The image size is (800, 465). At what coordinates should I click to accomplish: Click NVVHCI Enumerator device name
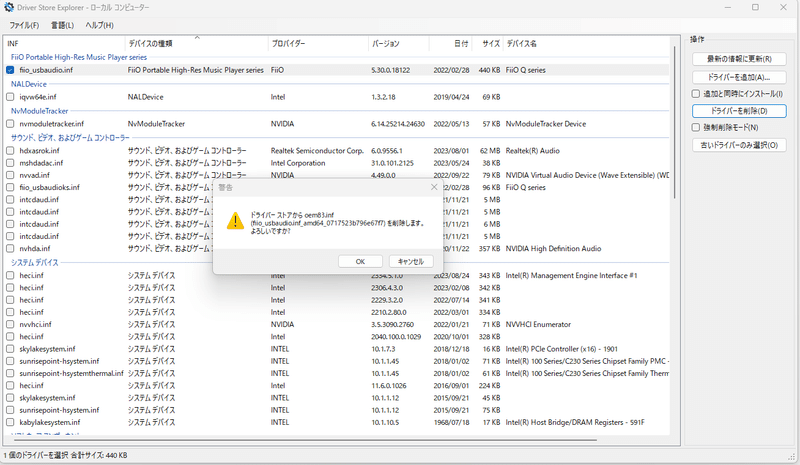[538, 324]
